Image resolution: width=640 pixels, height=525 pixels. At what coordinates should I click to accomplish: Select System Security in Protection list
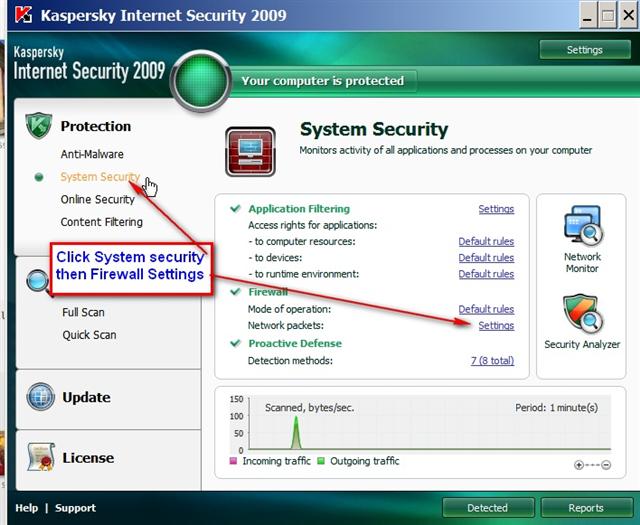click(100, 177)
